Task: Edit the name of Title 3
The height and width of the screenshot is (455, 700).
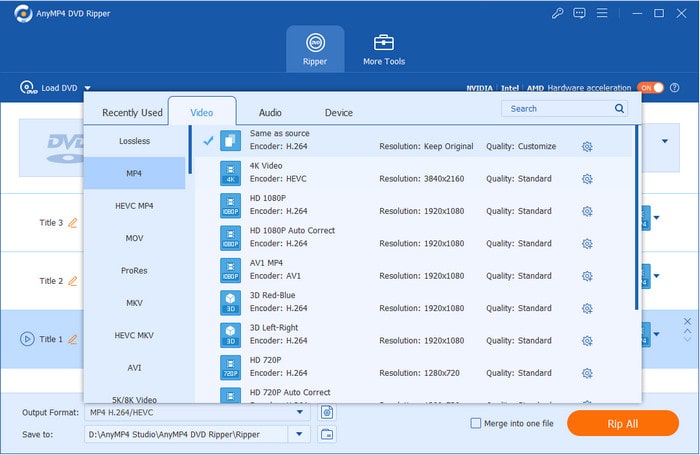Action: tap(72, 223)
